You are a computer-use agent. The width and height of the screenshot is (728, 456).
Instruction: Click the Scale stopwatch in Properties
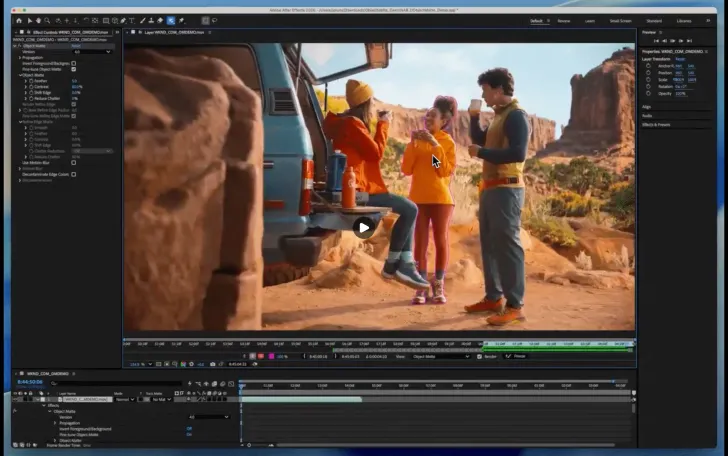648,79
